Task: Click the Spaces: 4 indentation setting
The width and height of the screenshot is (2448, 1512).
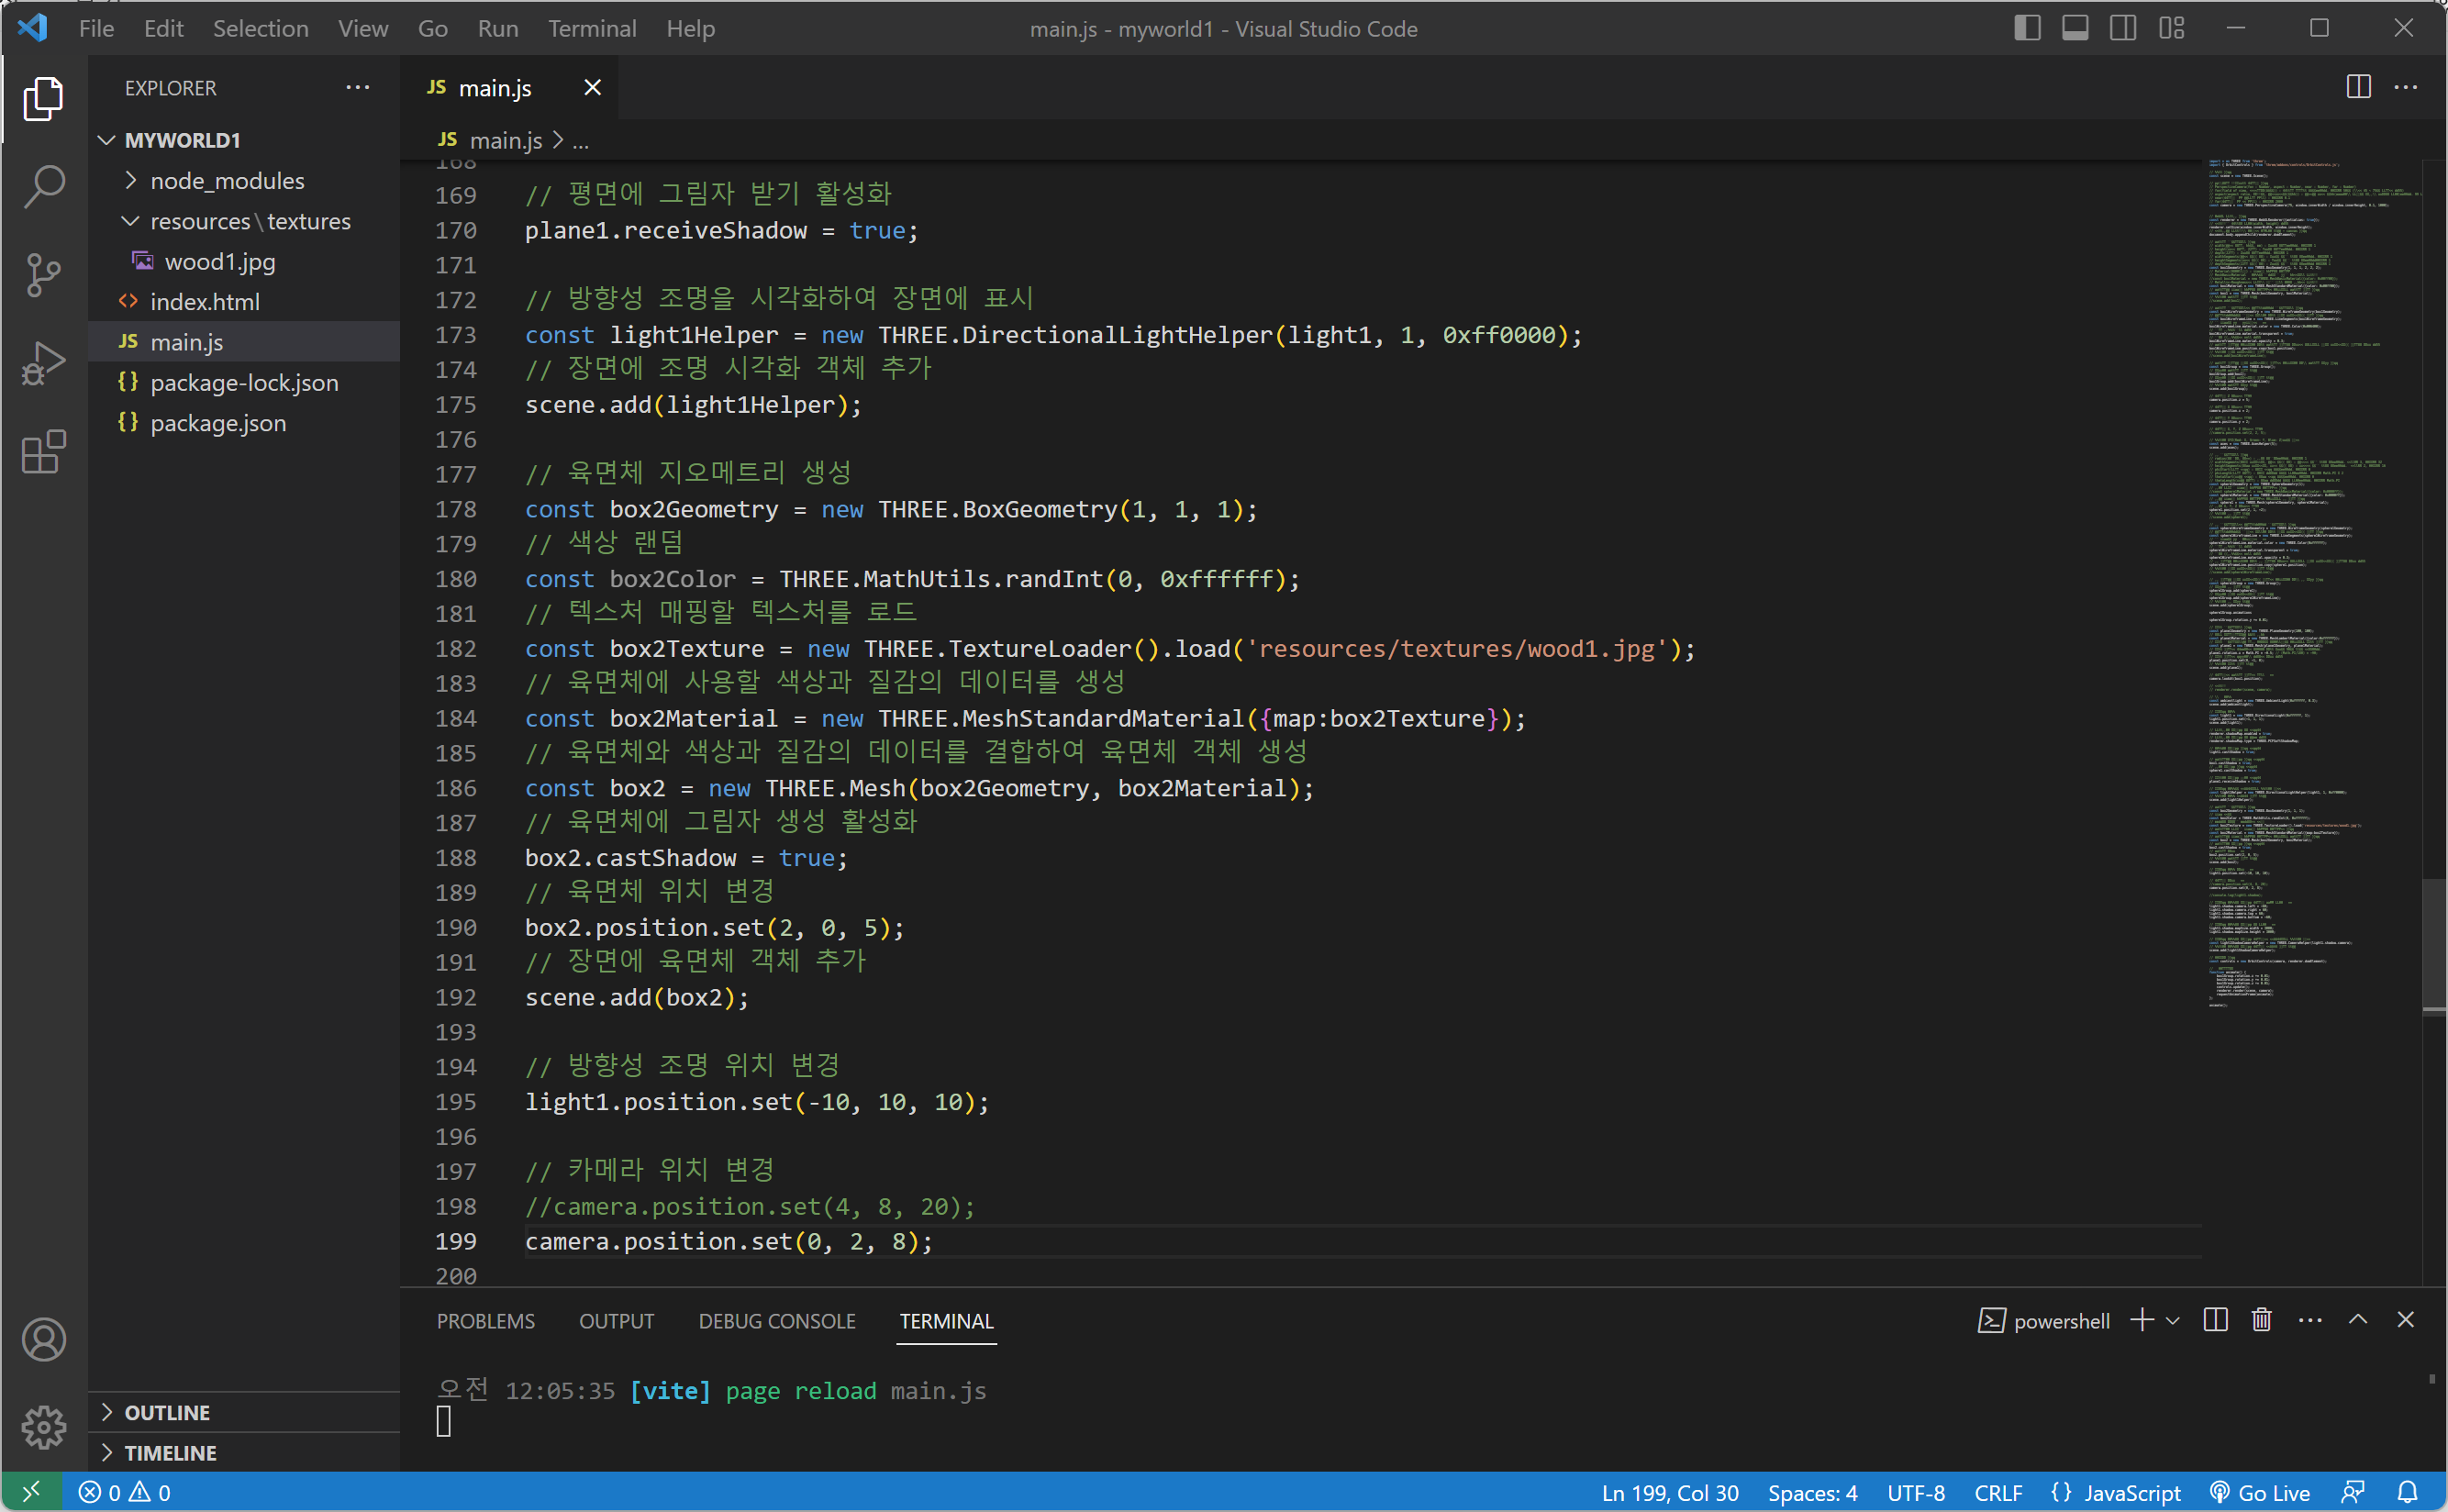Action: 1812,1492
